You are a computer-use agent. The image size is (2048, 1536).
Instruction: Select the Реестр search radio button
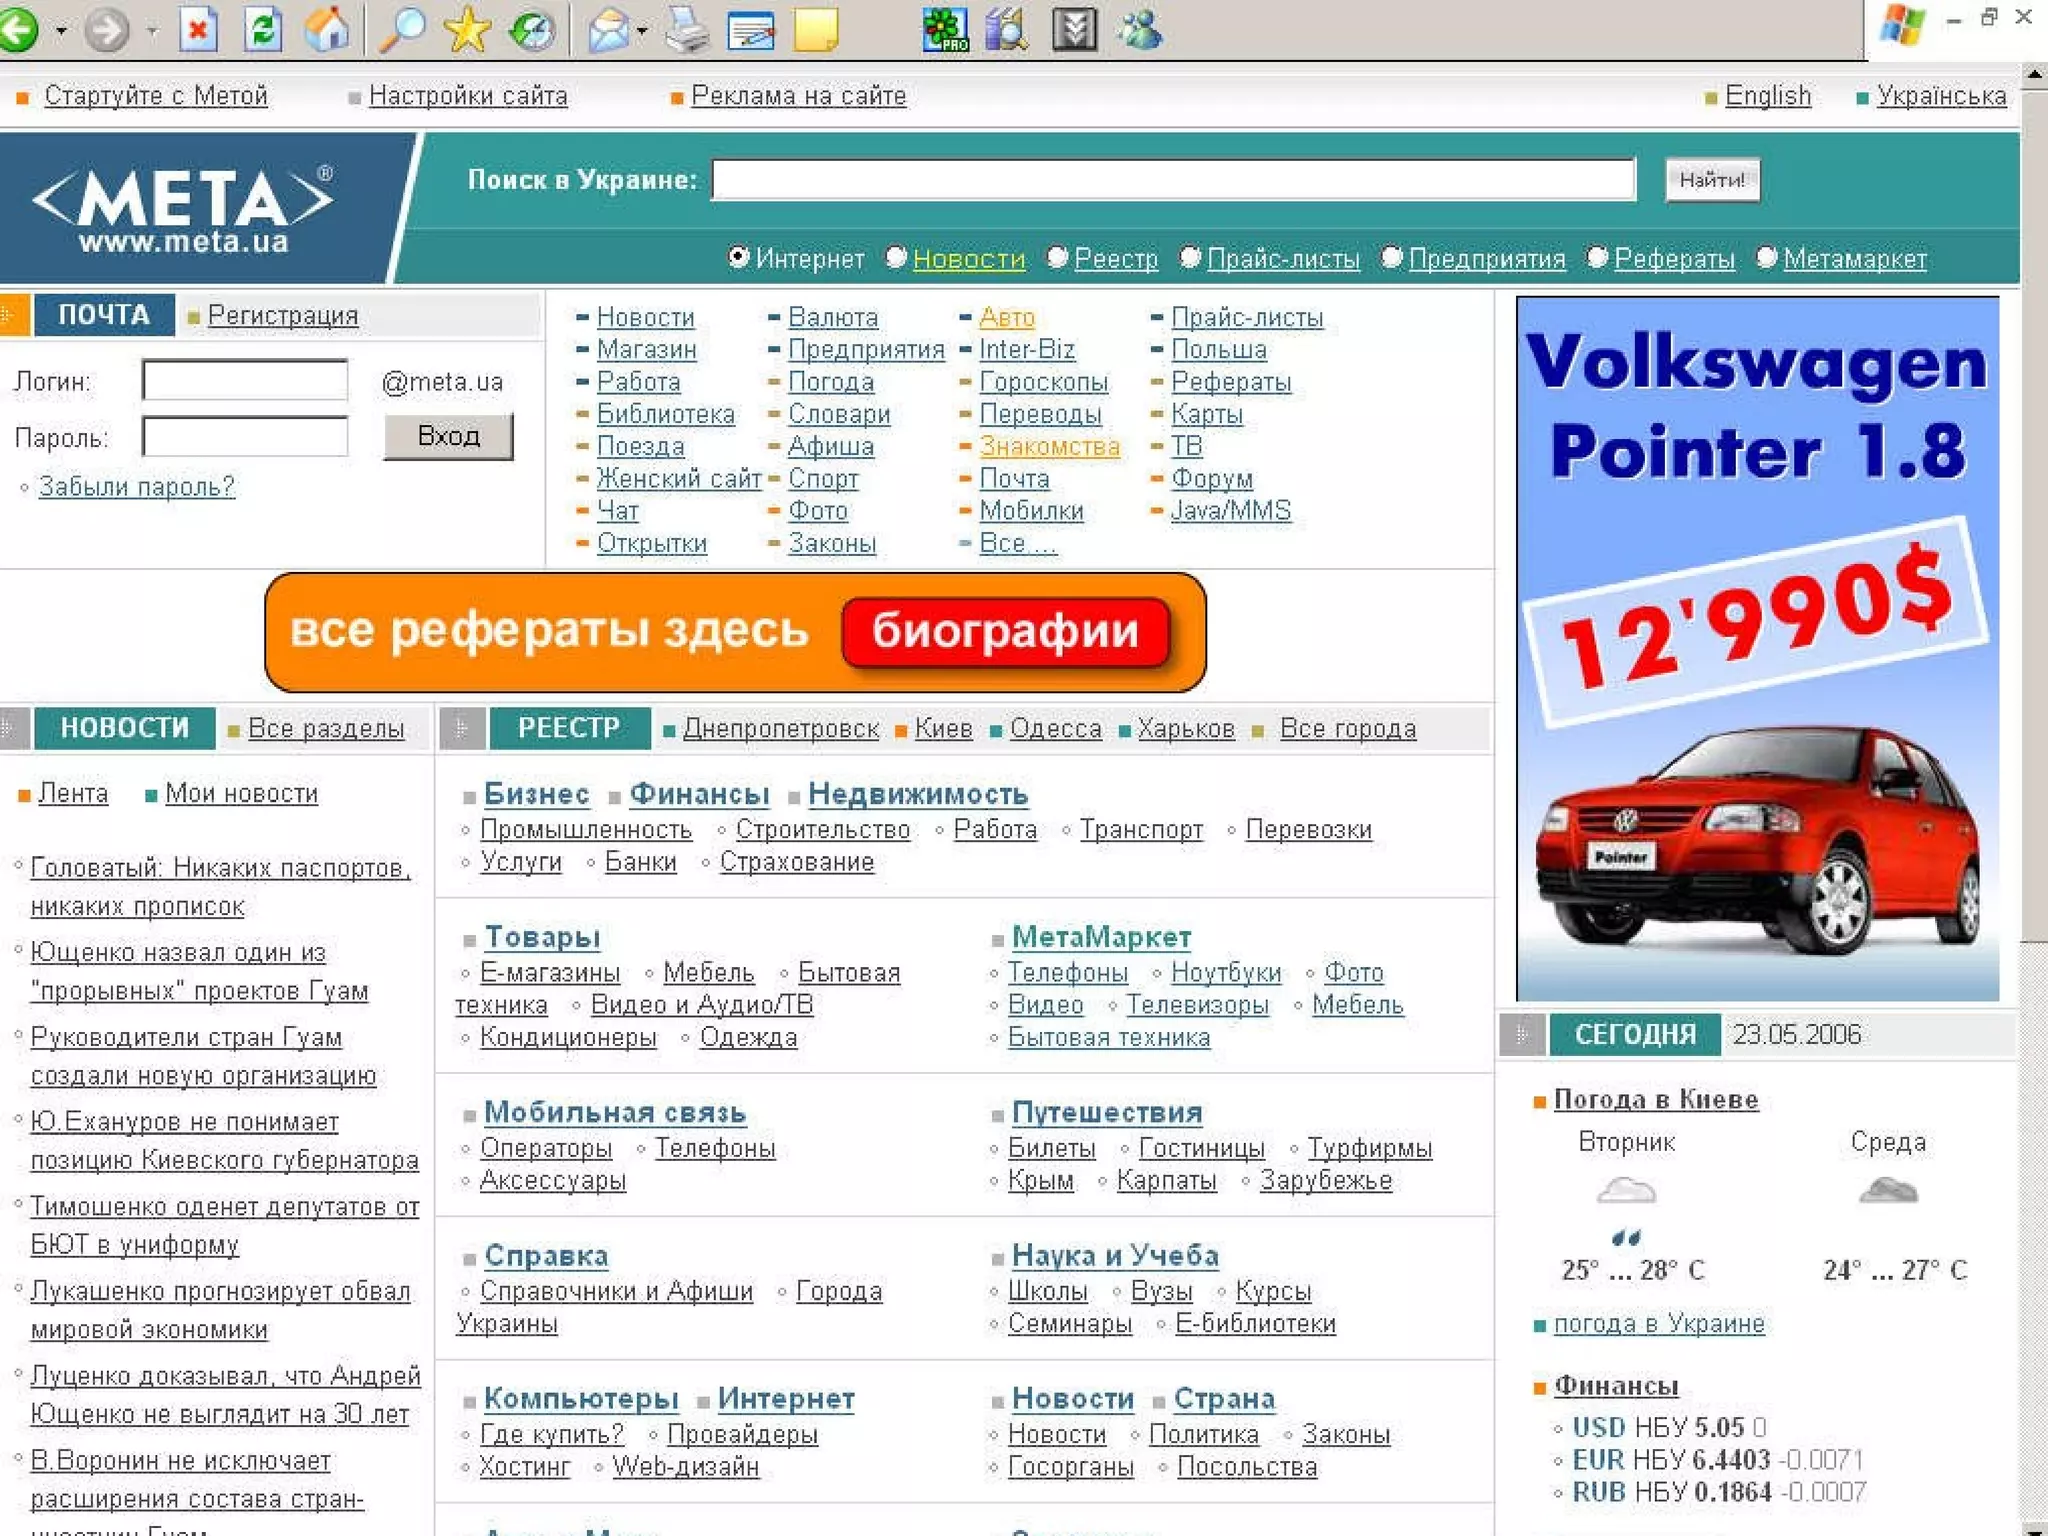pyautogui.click(x=1057, y=258)
